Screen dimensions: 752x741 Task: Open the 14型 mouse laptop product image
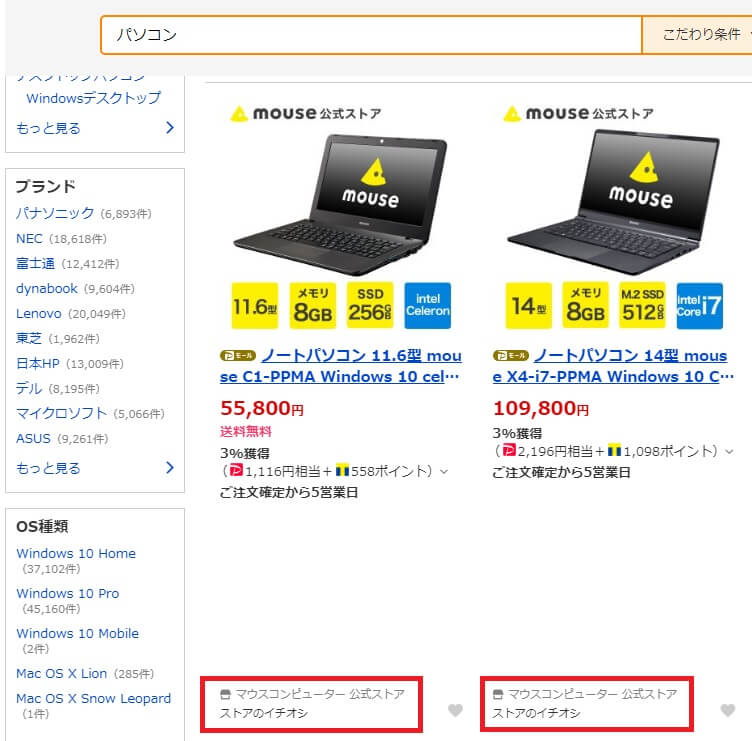pos(613,216)
